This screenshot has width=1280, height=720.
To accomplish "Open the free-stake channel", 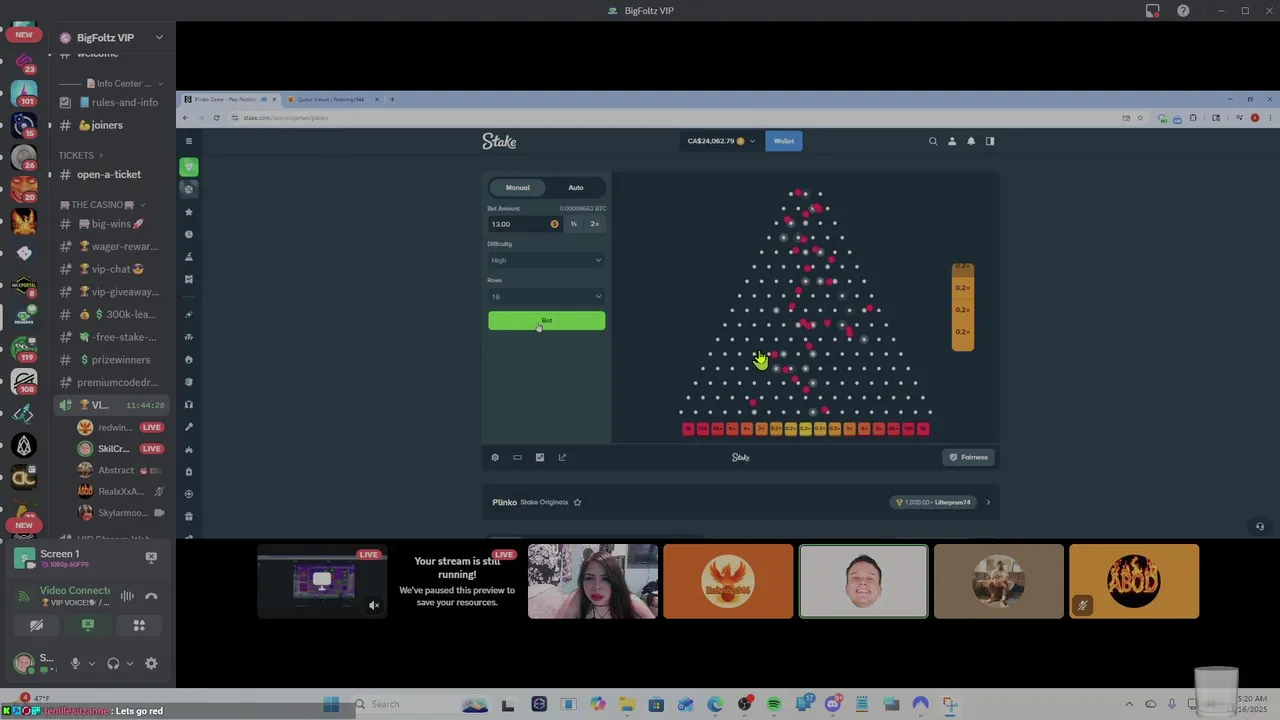I will [110, 337].
